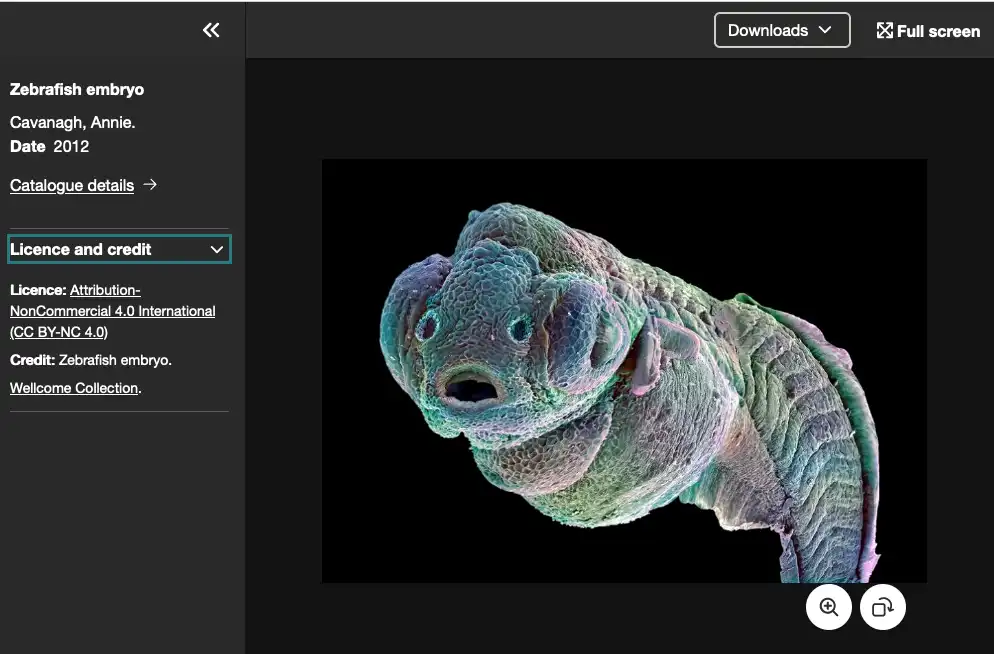994x654 pixels.
Task: Click the bold Licence: label
Action: [38, 290]
